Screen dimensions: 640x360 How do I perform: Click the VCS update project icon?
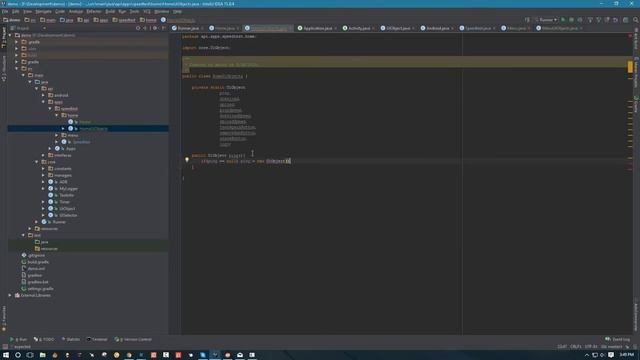[590, 20]
